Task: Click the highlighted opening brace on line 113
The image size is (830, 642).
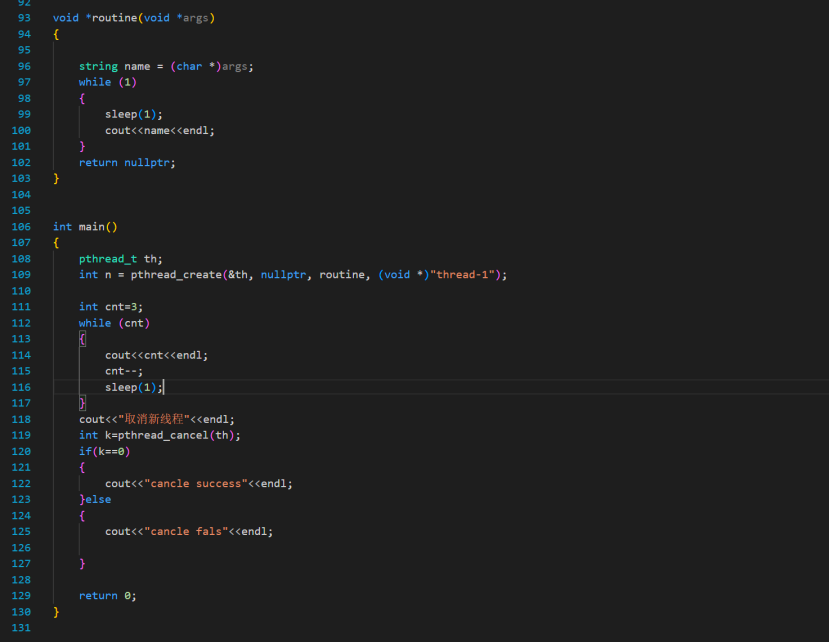Action: click(82, 339)
